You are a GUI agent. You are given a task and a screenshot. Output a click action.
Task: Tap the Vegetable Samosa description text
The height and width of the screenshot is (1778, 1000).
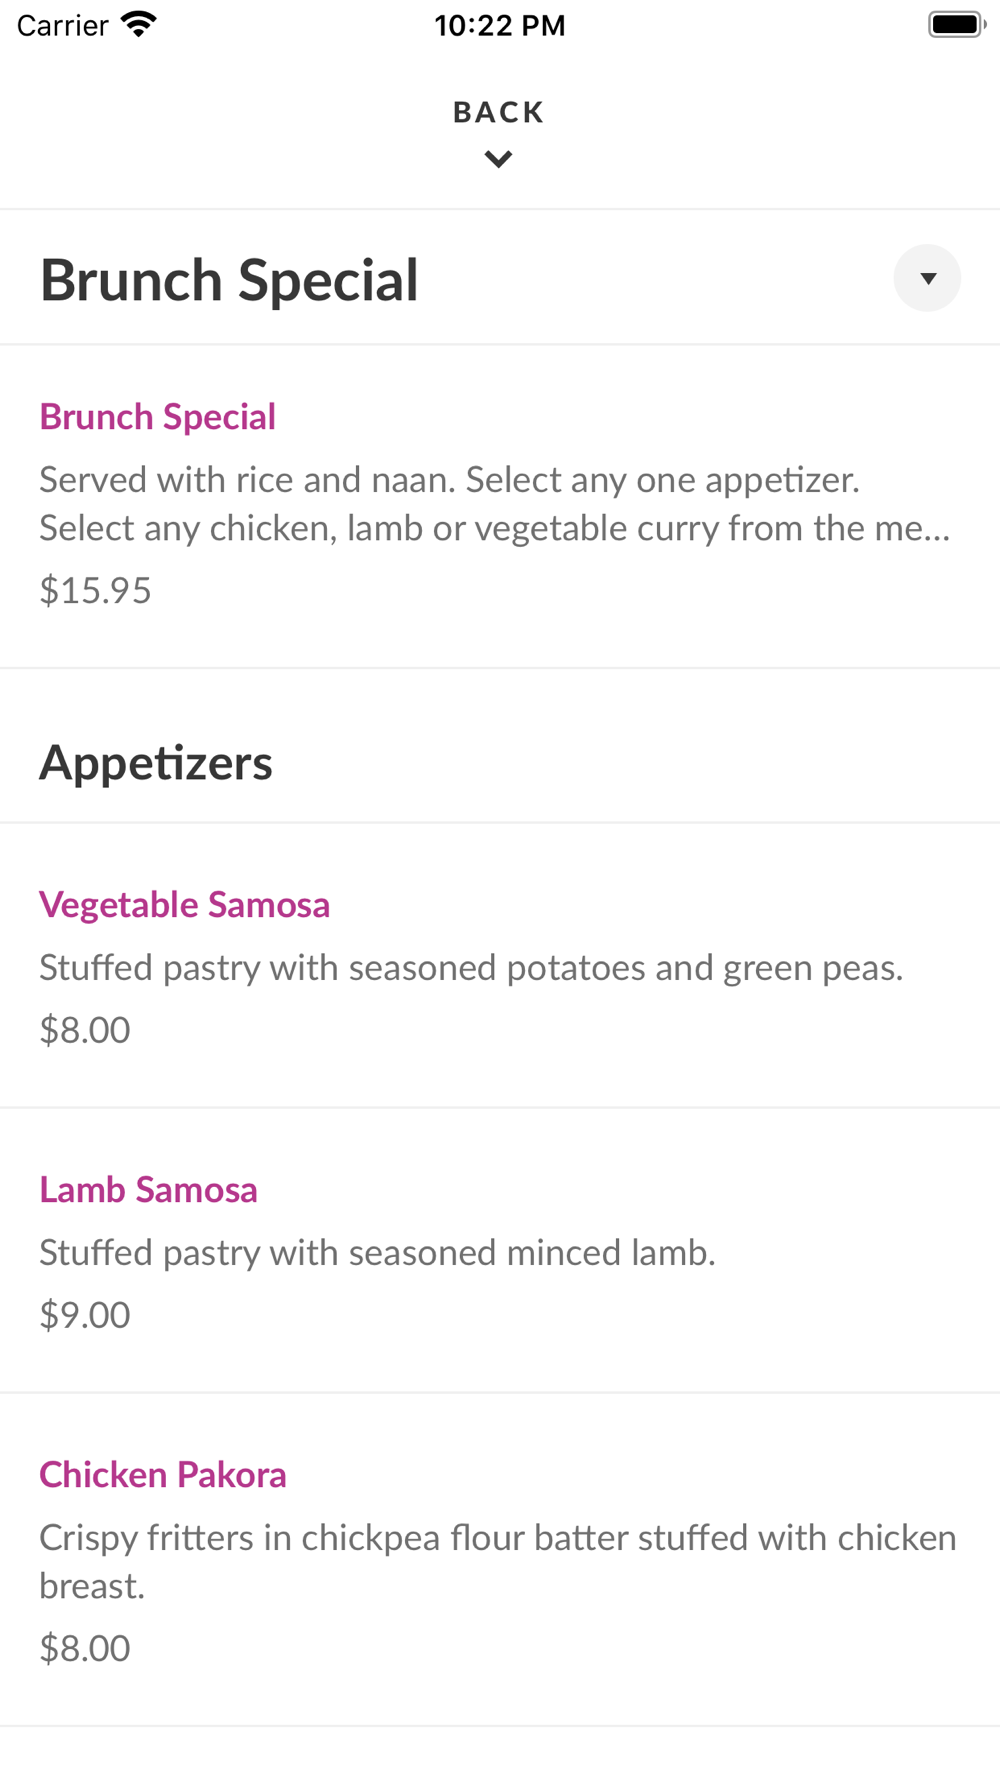click(471, 968)
